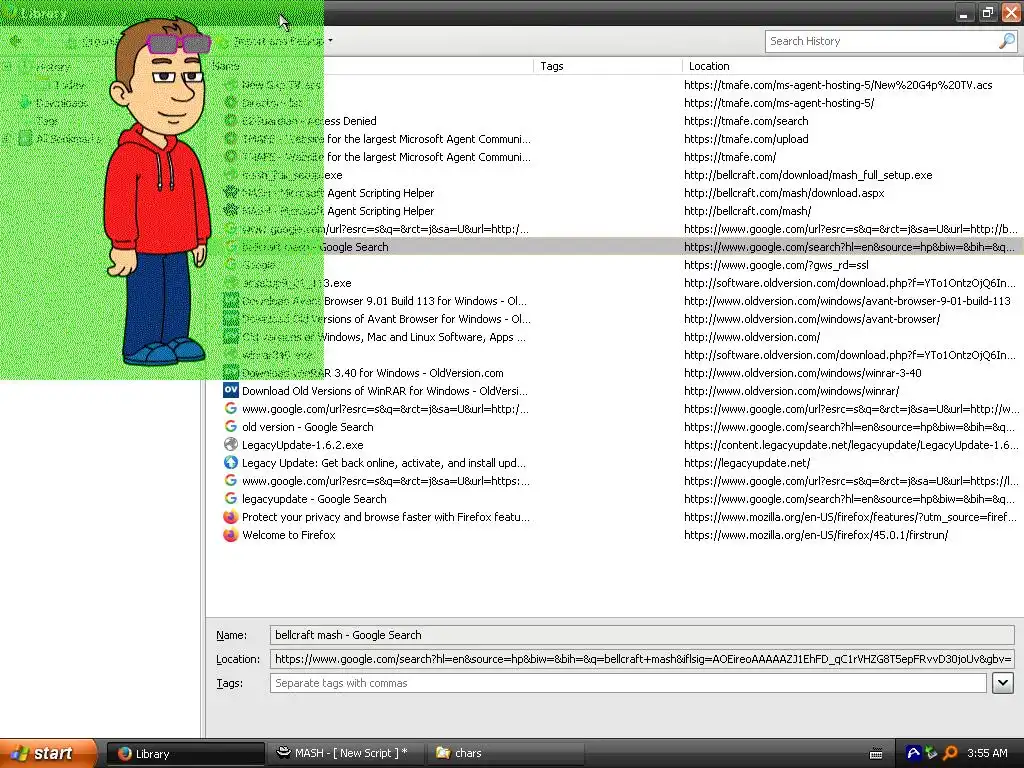This screenshot has height=768, width=1024.
Task: Select history entry 'legacyupdate - Google Search'
Action: point(314,498)
